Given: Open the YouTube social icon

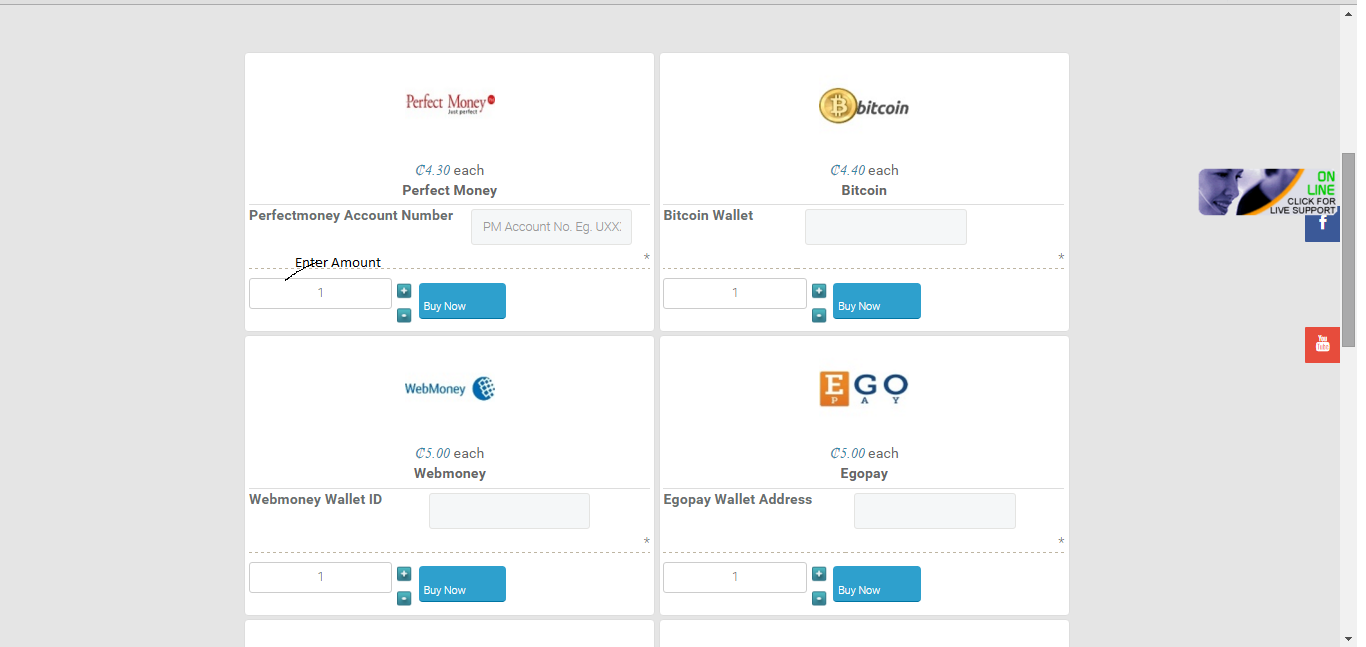Looking at the screenshot, I should pyautogui.click(x=1322, y=345).
